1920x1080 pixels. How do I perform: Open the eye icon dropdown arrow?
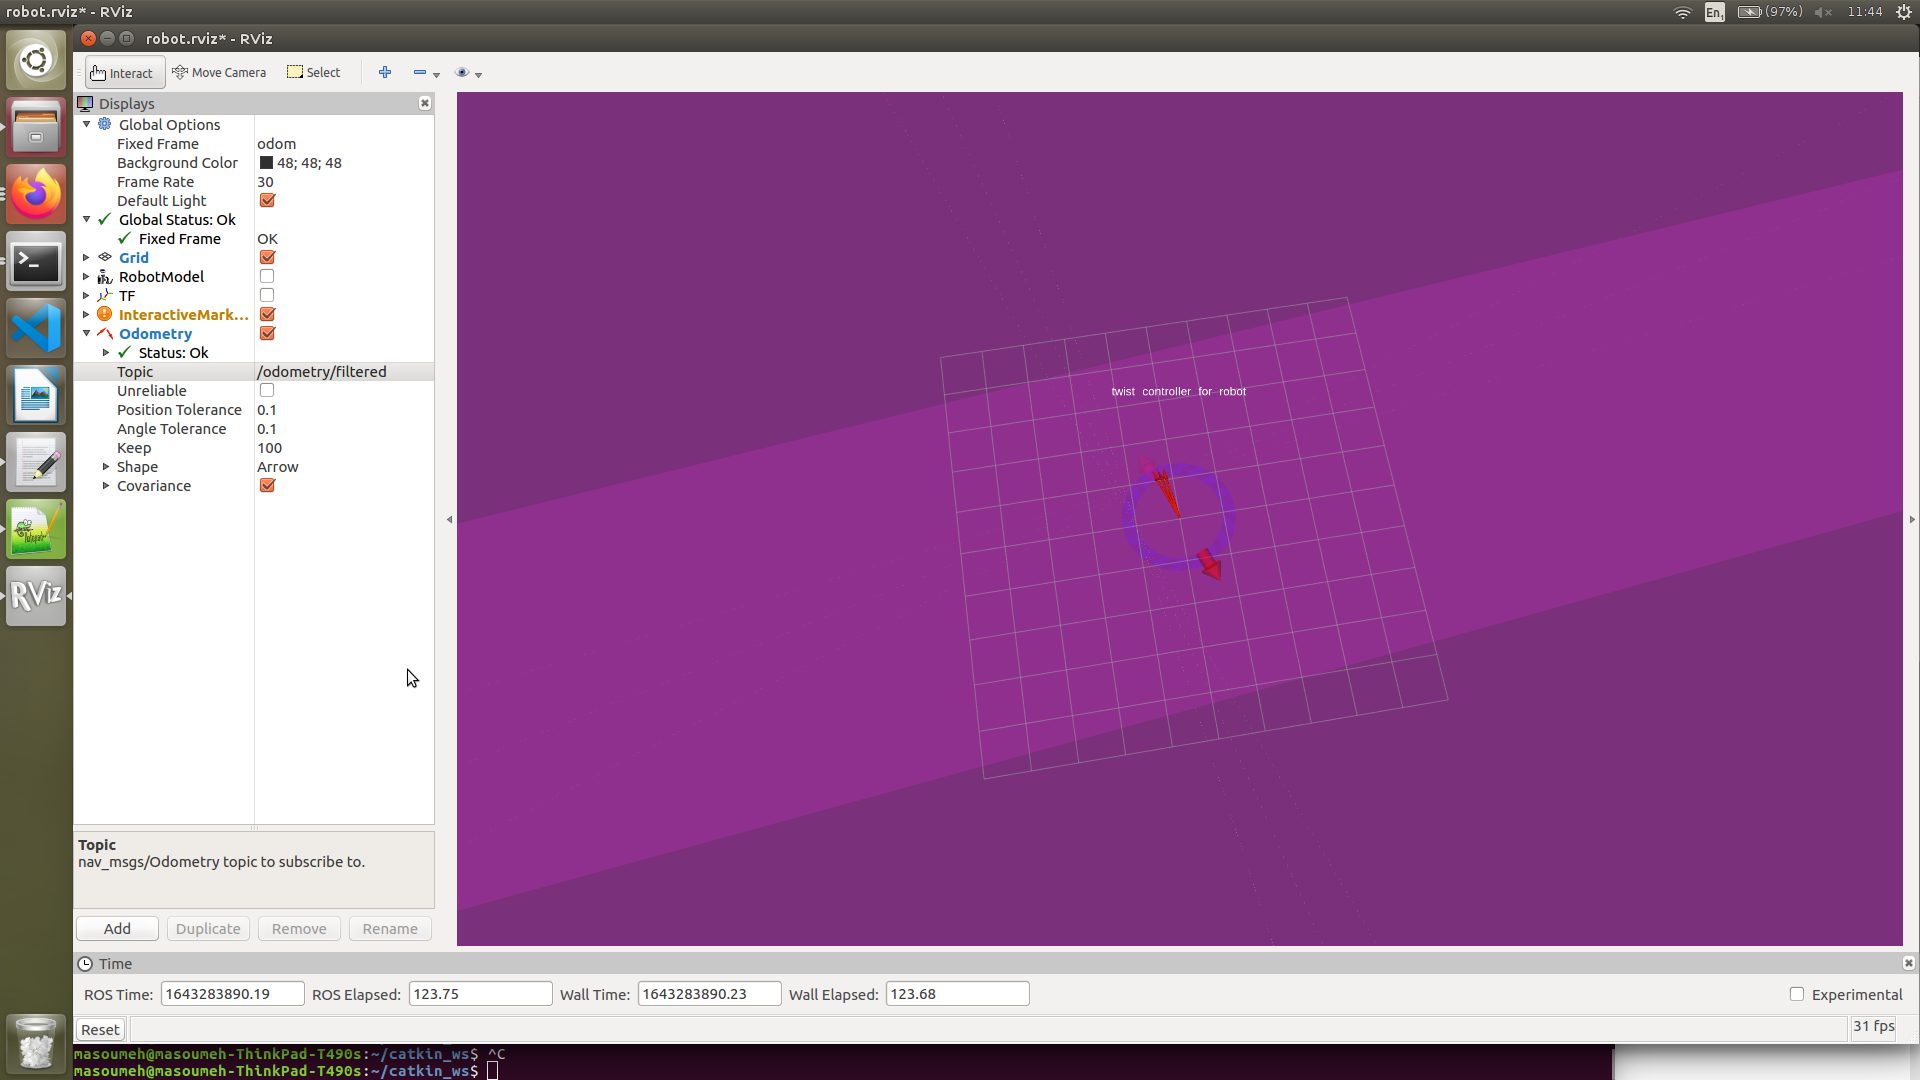click(479, 75)
